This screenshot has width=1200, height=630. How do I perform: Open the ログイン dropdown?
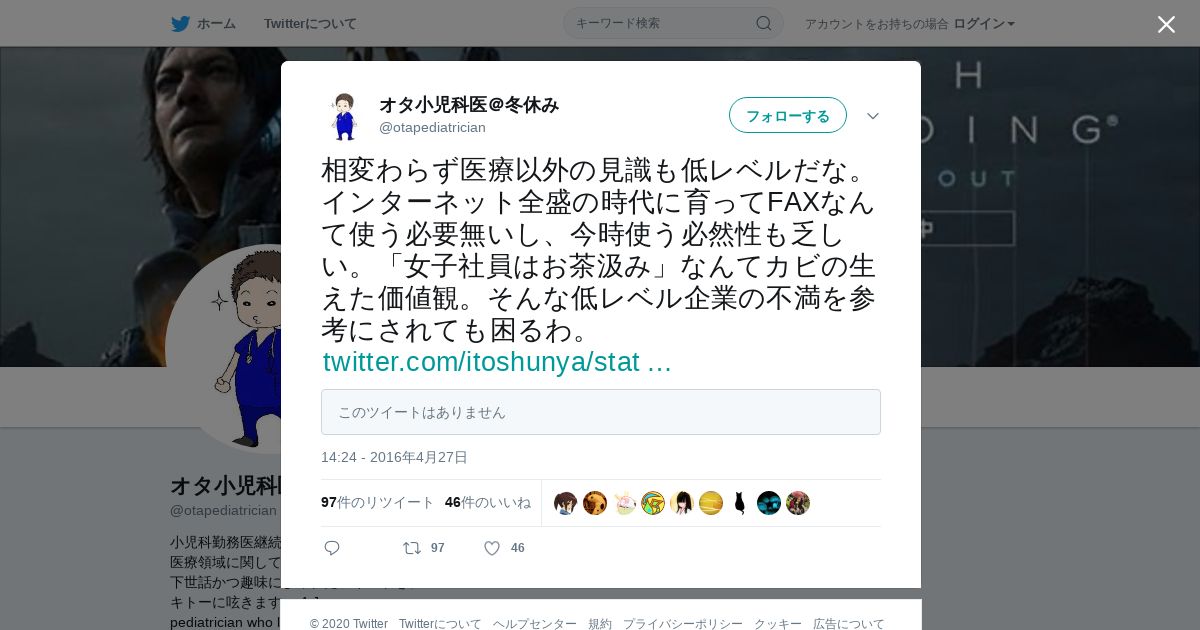pos(984,23)
